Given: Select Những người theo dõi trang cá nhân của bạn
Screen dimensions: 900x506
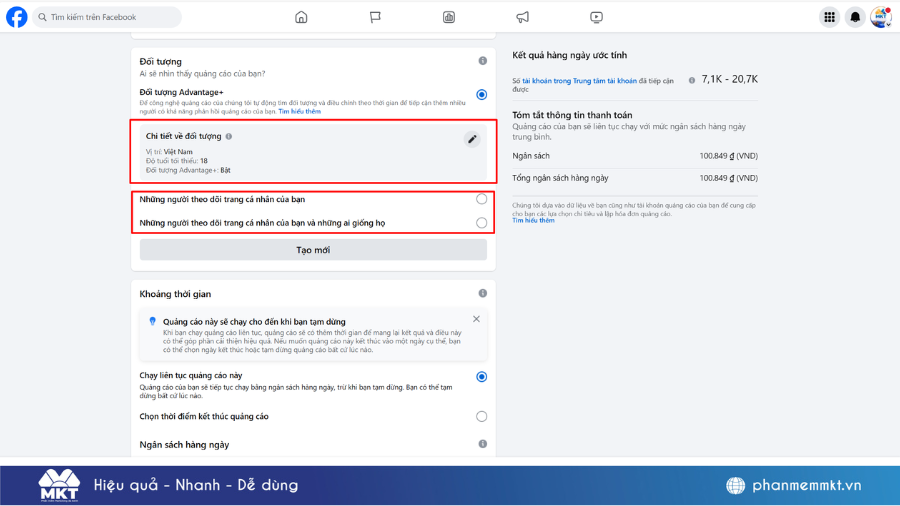Looking at the screenshot, I should [x=482, y=199].
